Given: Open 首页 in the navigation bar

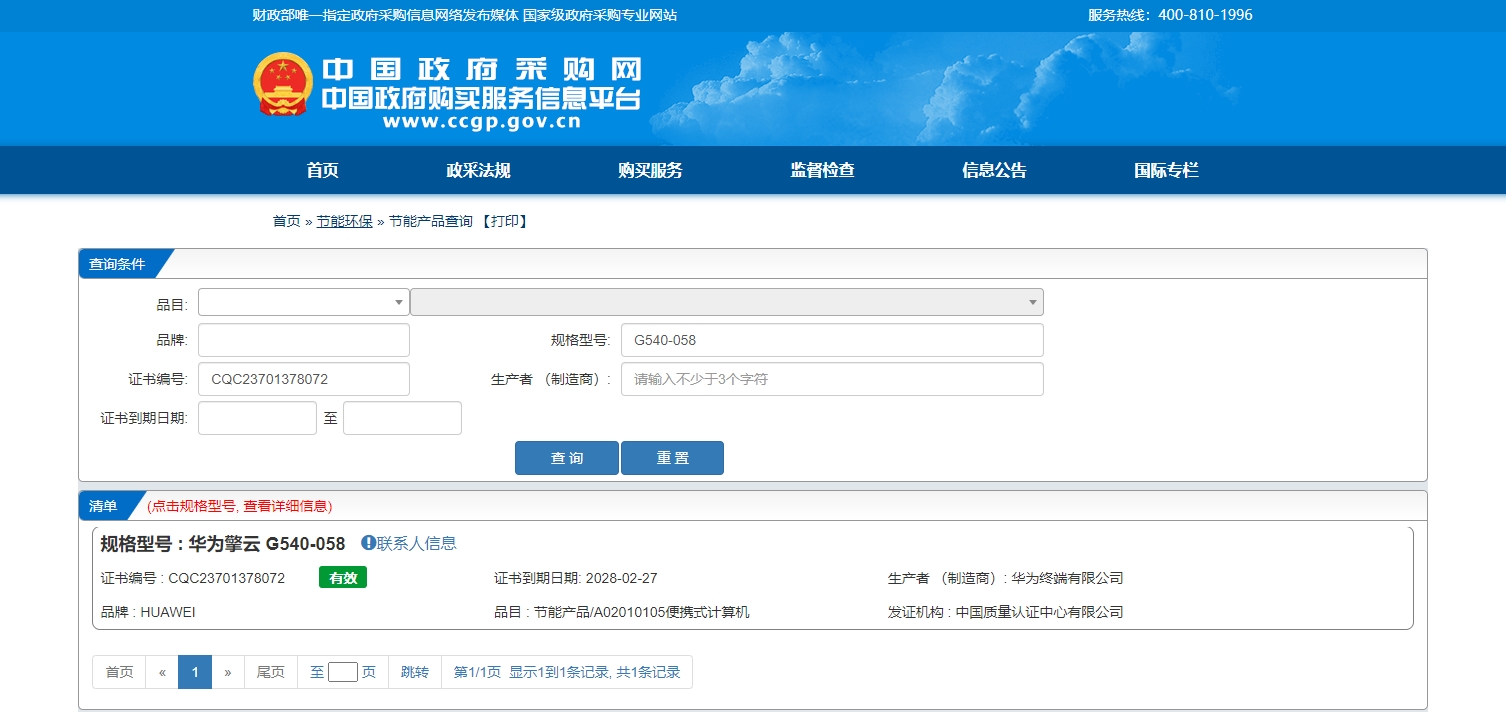Looking at the screenshot, I should coord(322,170).
